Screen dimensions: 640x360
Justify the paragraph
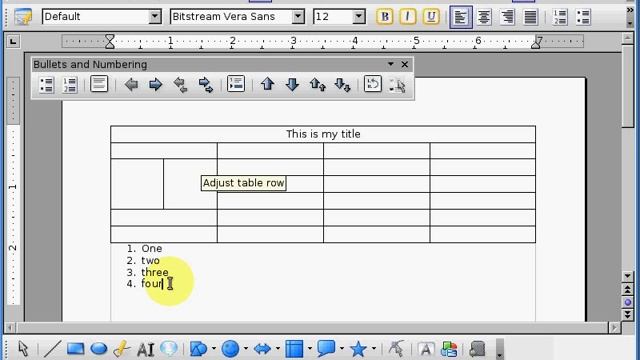point(531,17)
